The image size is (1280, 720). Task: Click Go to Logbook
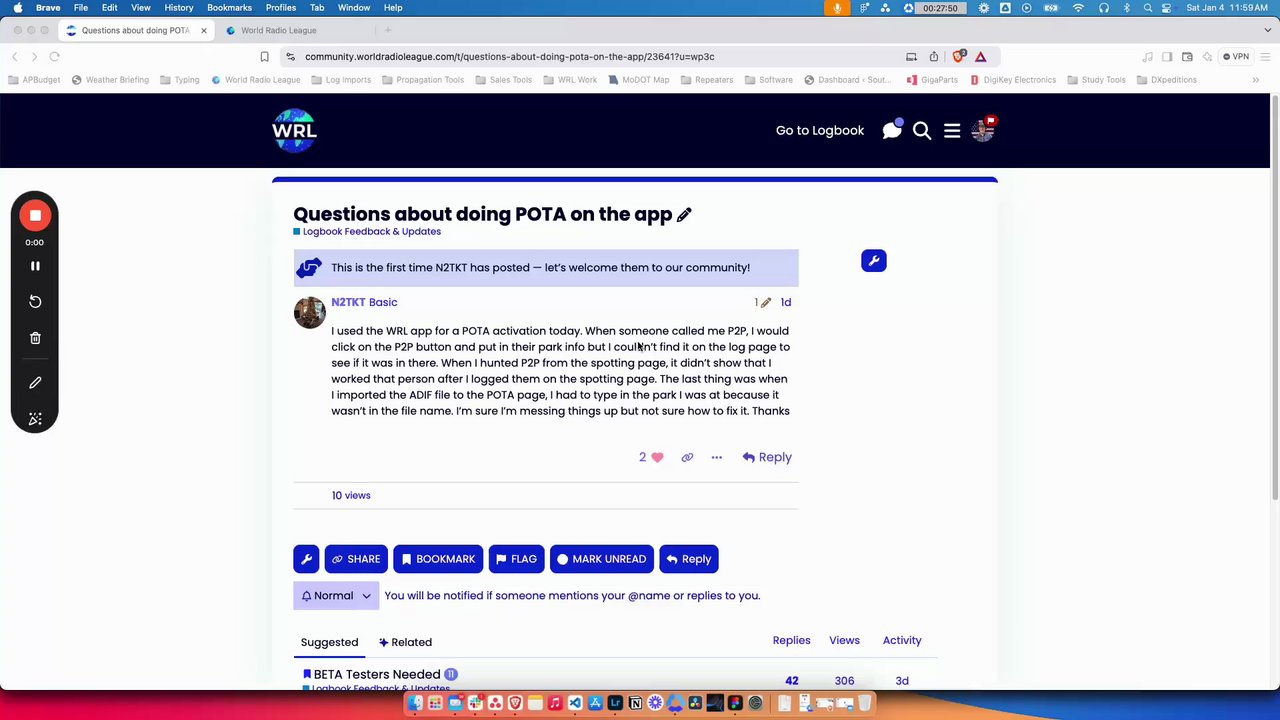[x=820, y=130]
